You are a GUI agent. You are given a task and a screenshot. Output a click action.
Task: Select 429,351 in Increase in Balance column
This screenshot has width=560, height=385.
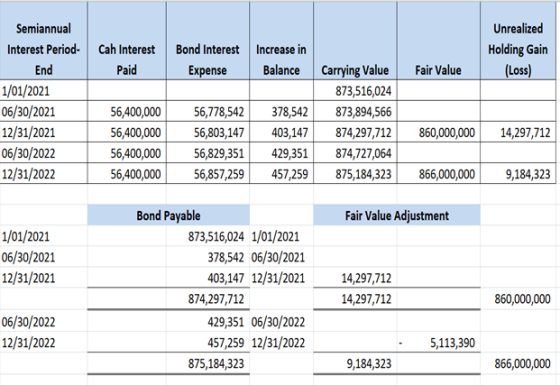click(x=281, y=153)
